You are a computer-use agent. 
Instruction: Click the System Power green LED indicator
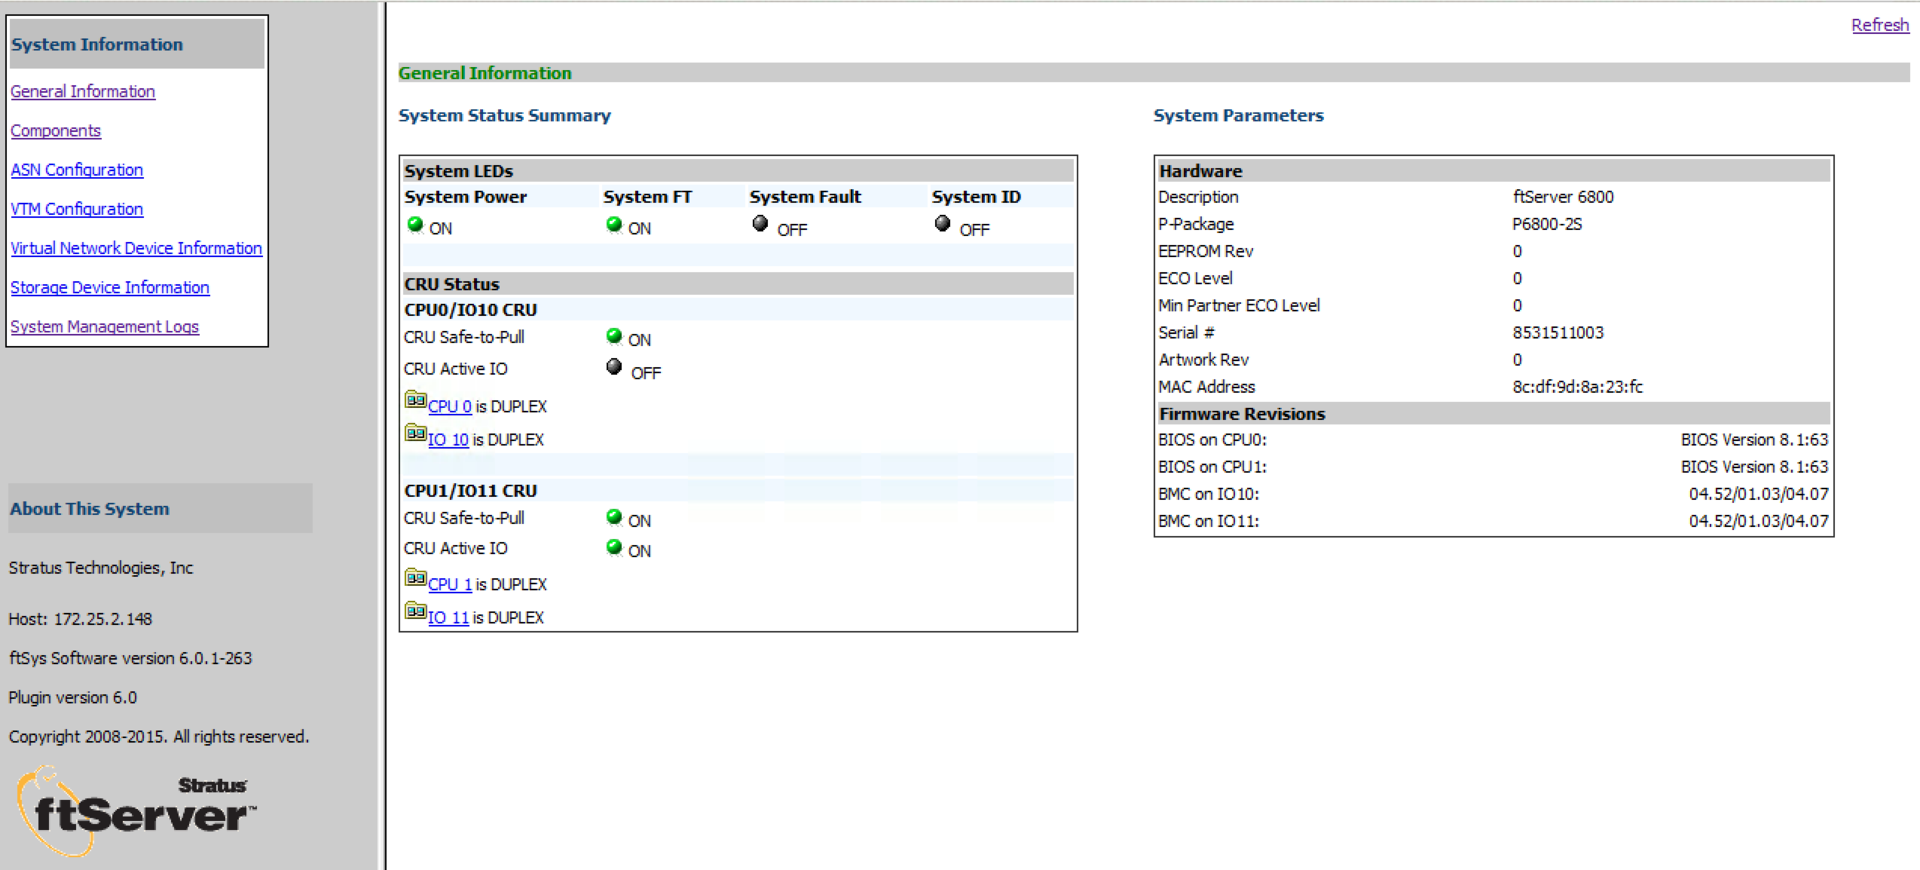(x=415, y=225)
